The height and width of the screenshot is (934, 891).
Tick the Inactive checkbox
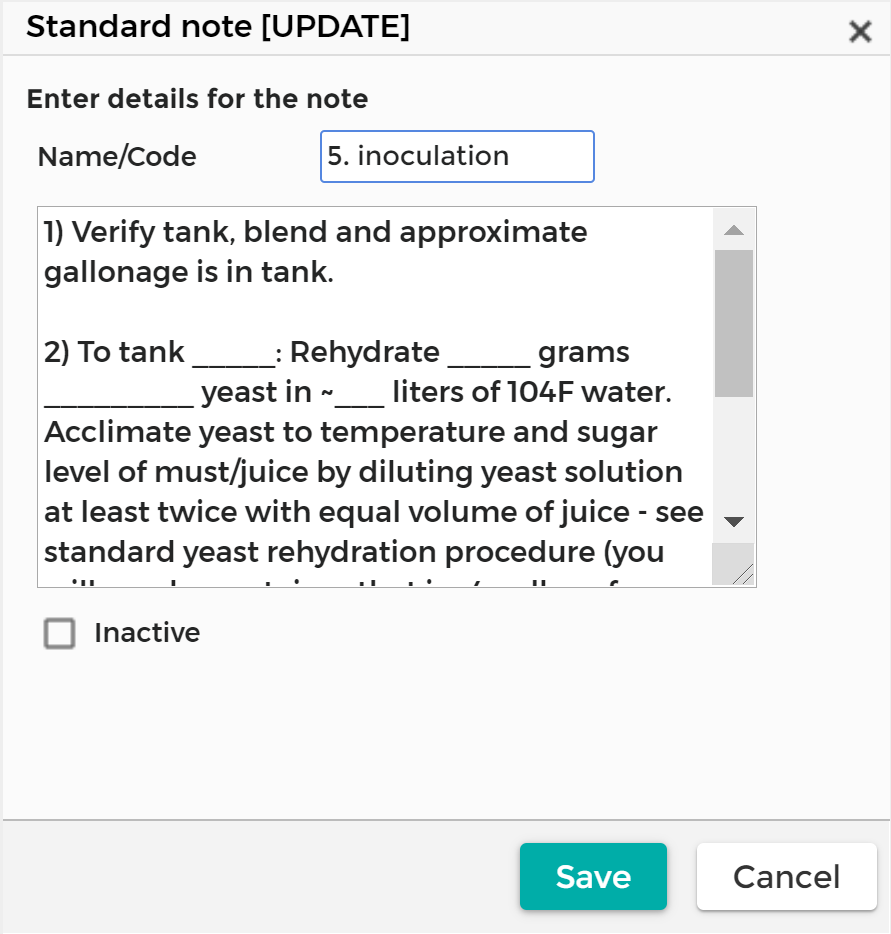coord(60,634)
